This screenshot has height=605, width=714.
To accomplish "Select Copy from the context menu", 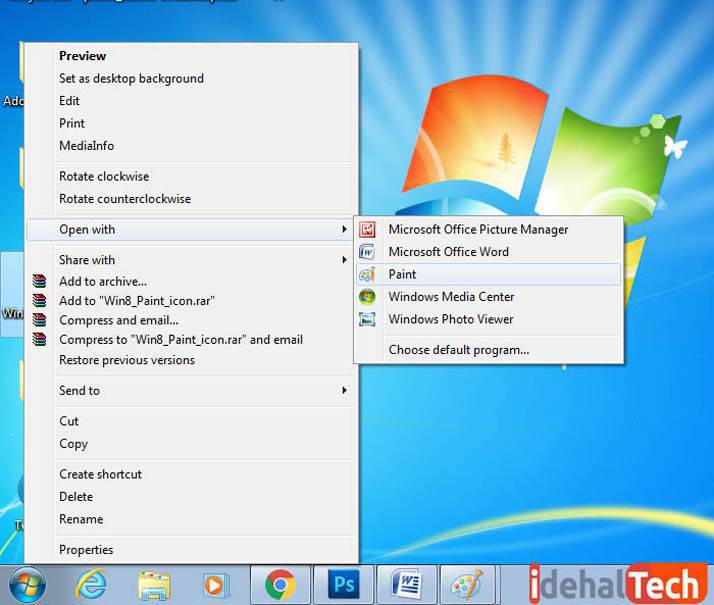I will [x=191, y=443].
